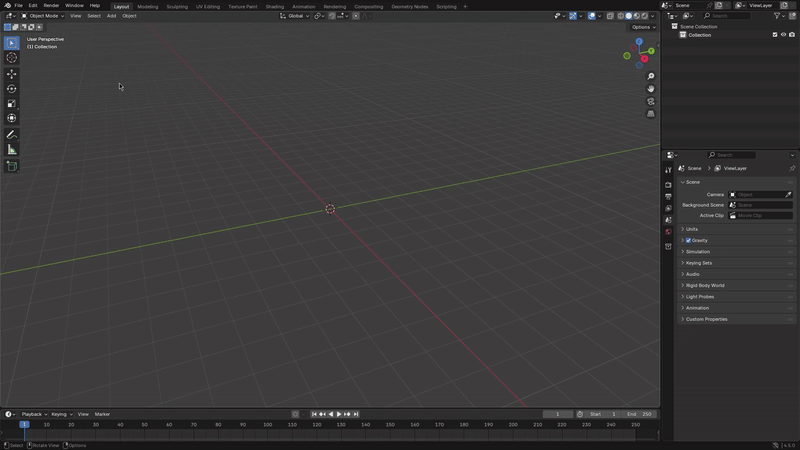Screen dimensions: 800x450
Task: Switch to the Modeling workspace tab
Action: coord(147,7)
